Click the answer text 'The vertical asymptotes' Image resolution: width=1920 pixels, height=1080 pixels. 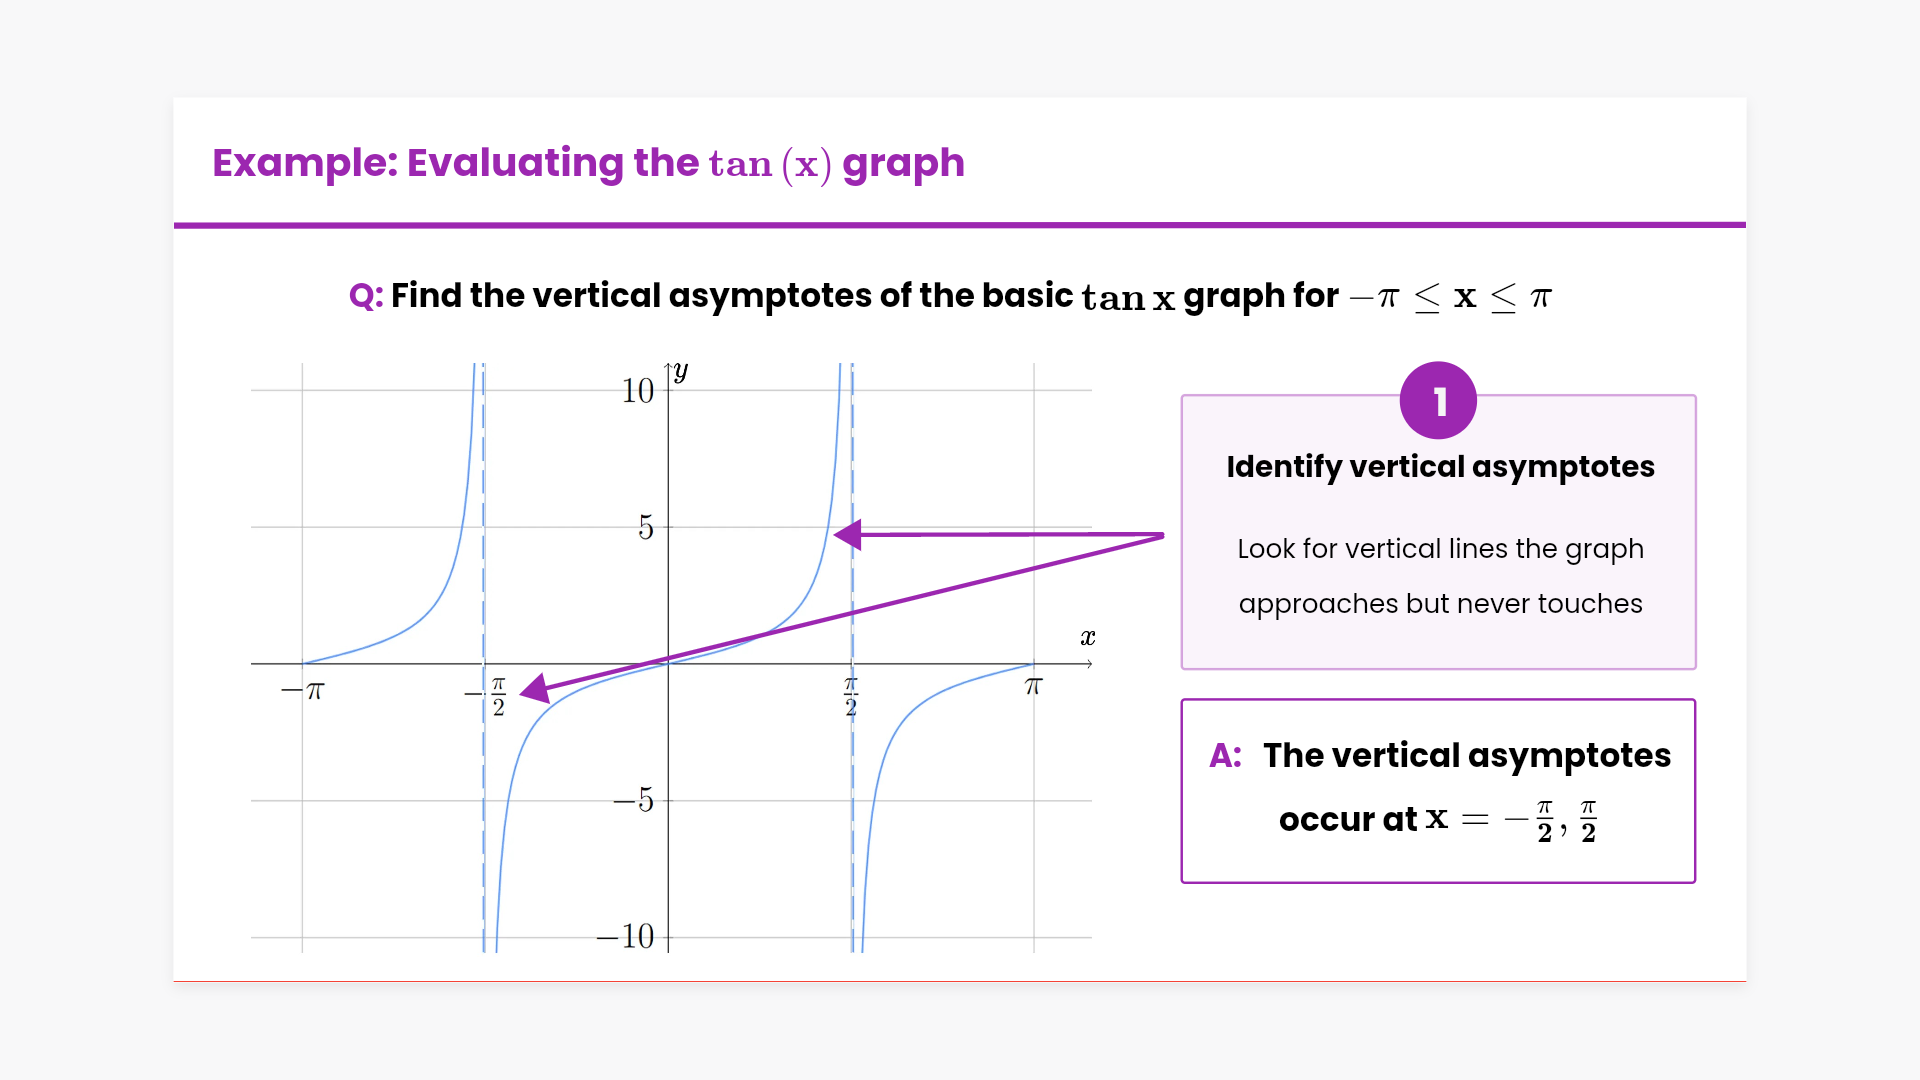[1466, 756]
